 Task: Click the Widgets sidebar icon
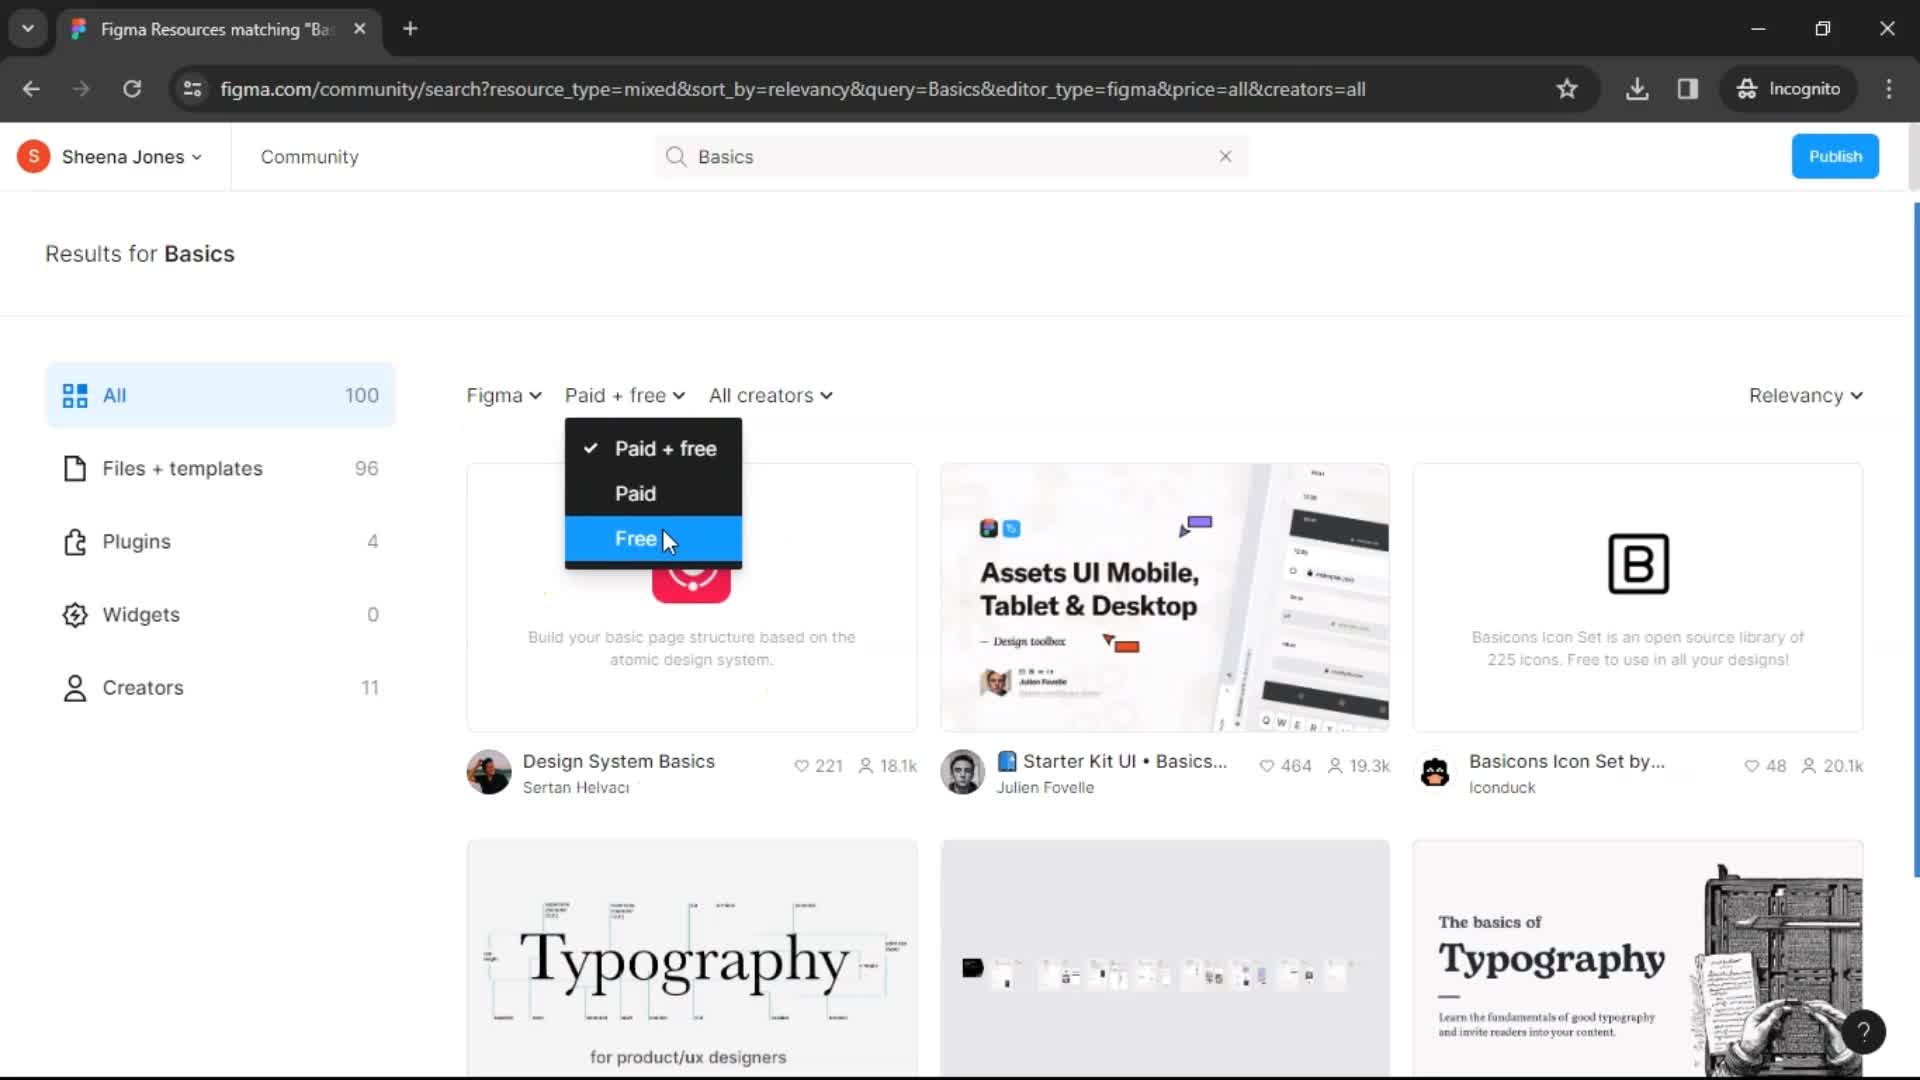(75, 615)
